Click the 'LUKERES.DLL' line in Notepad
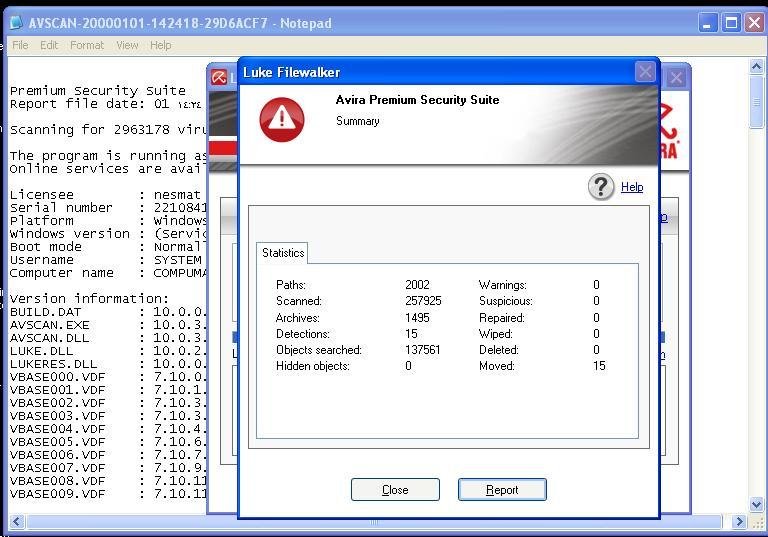The width and height of the screenshot is (768, 537). point(108,364)
